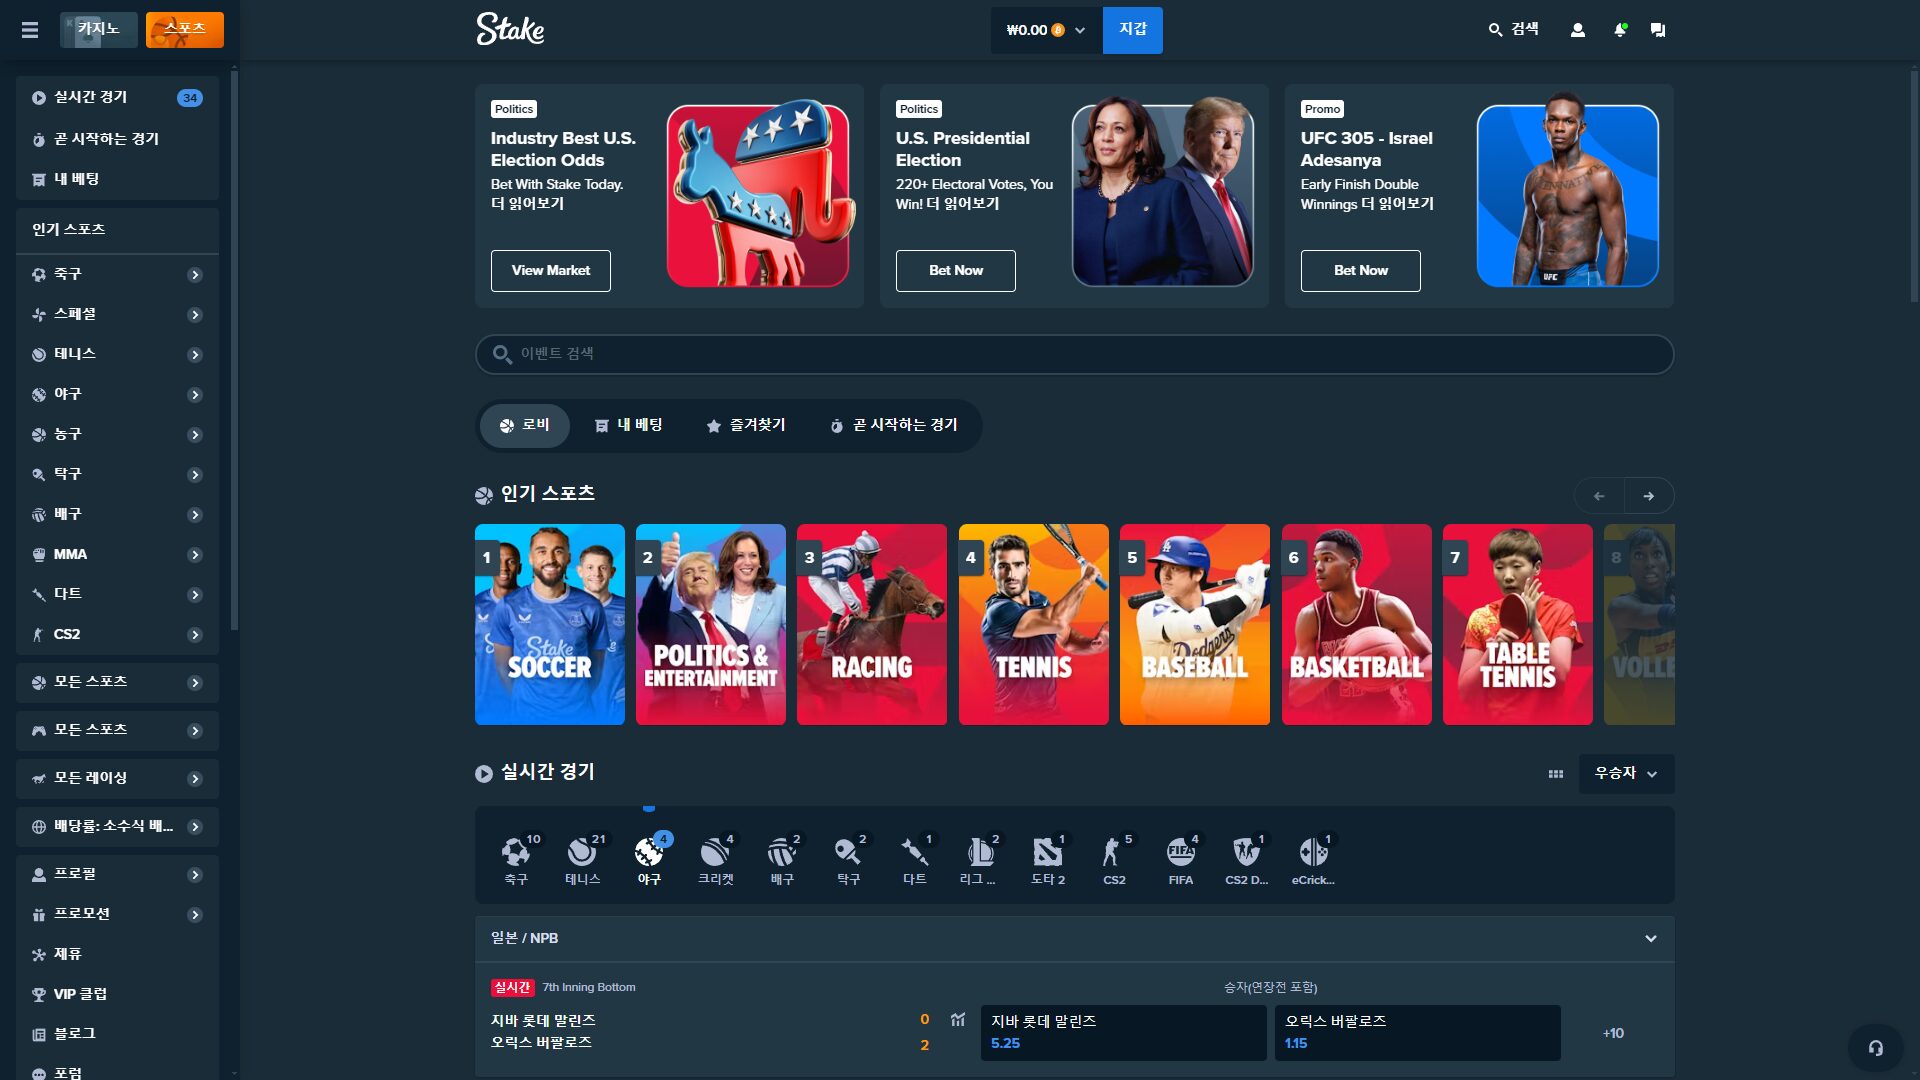Select the 곧 시작하는 경기 tab
The width and height of the screenshot is (1920, 1080).
893,425
